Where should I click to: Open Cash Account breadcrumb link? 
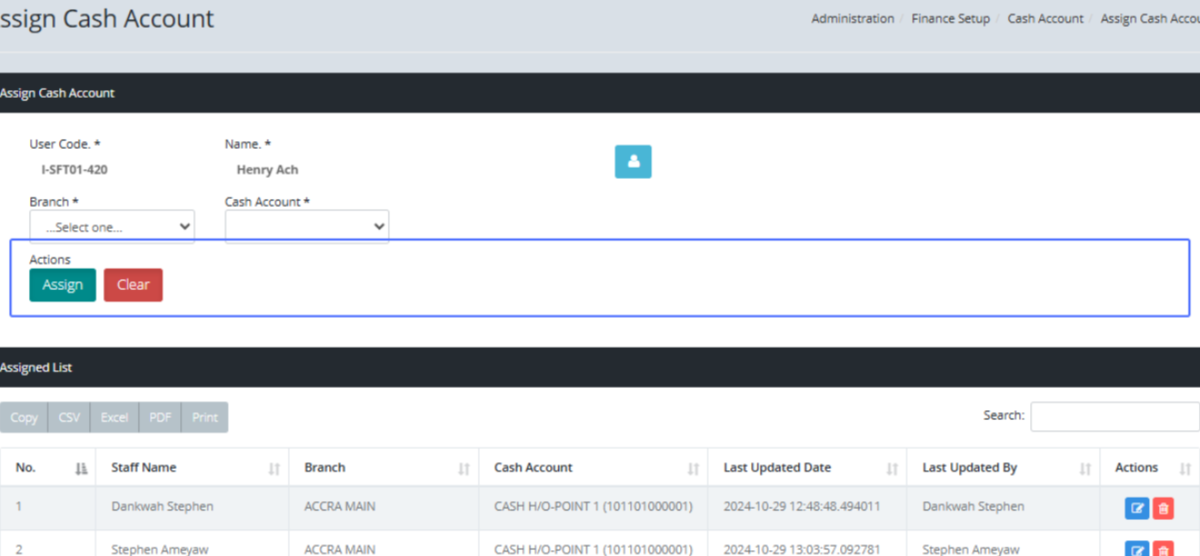point(1045,19)
